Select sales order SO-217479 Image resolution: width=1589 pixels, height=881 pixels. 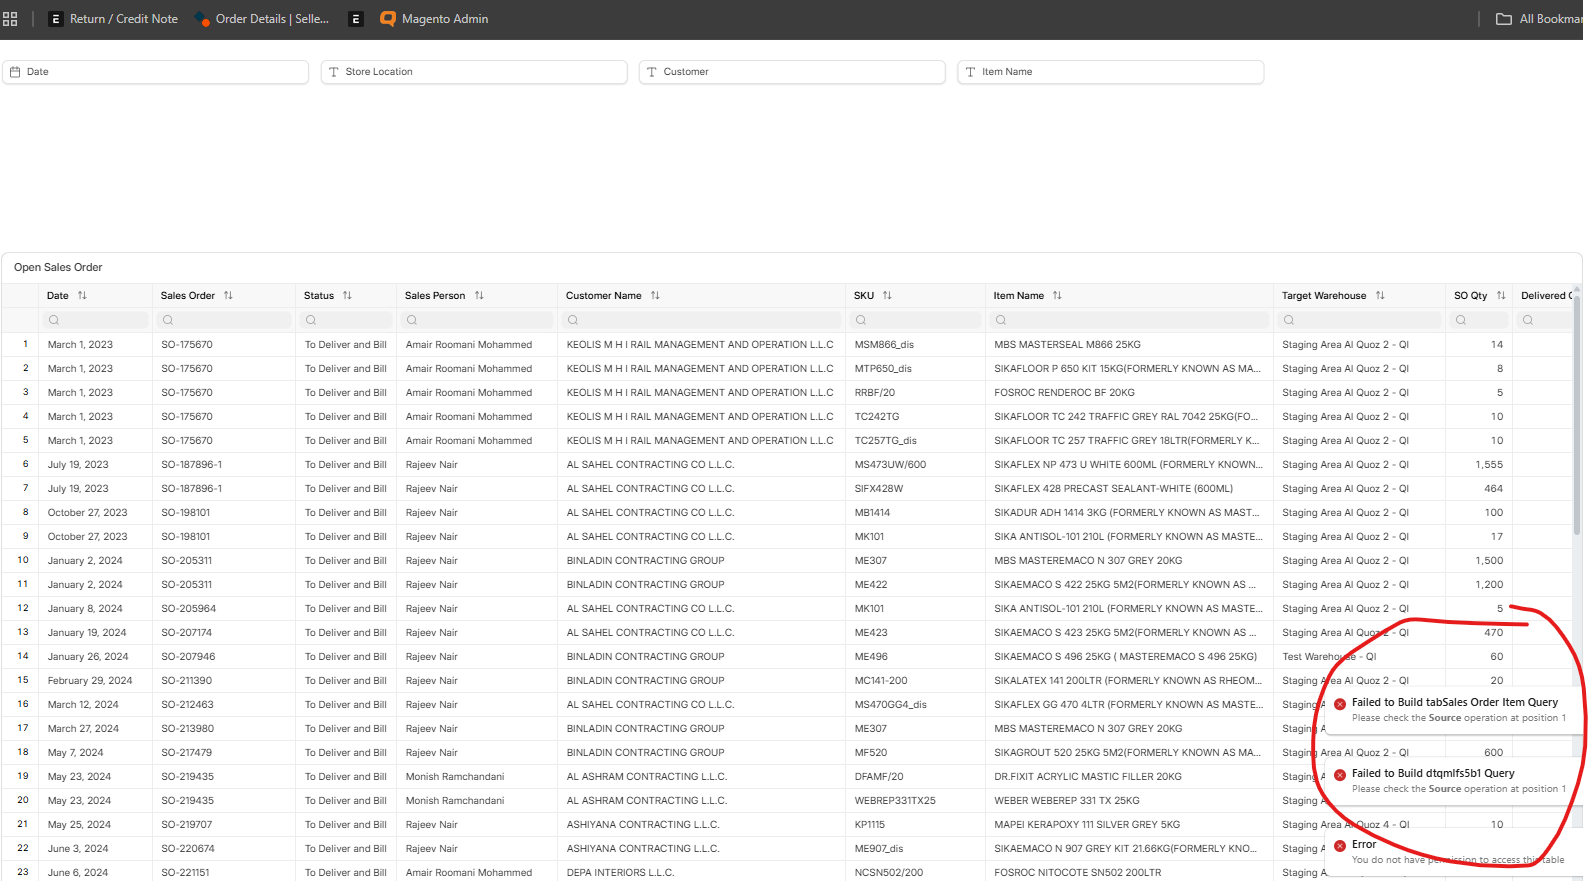tap(187, 753)
